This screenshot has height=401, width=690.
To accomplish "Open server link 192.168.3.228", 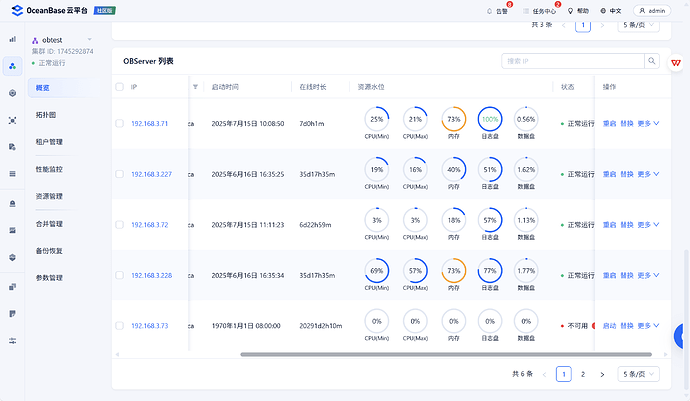I will click(x=151, y=276).
